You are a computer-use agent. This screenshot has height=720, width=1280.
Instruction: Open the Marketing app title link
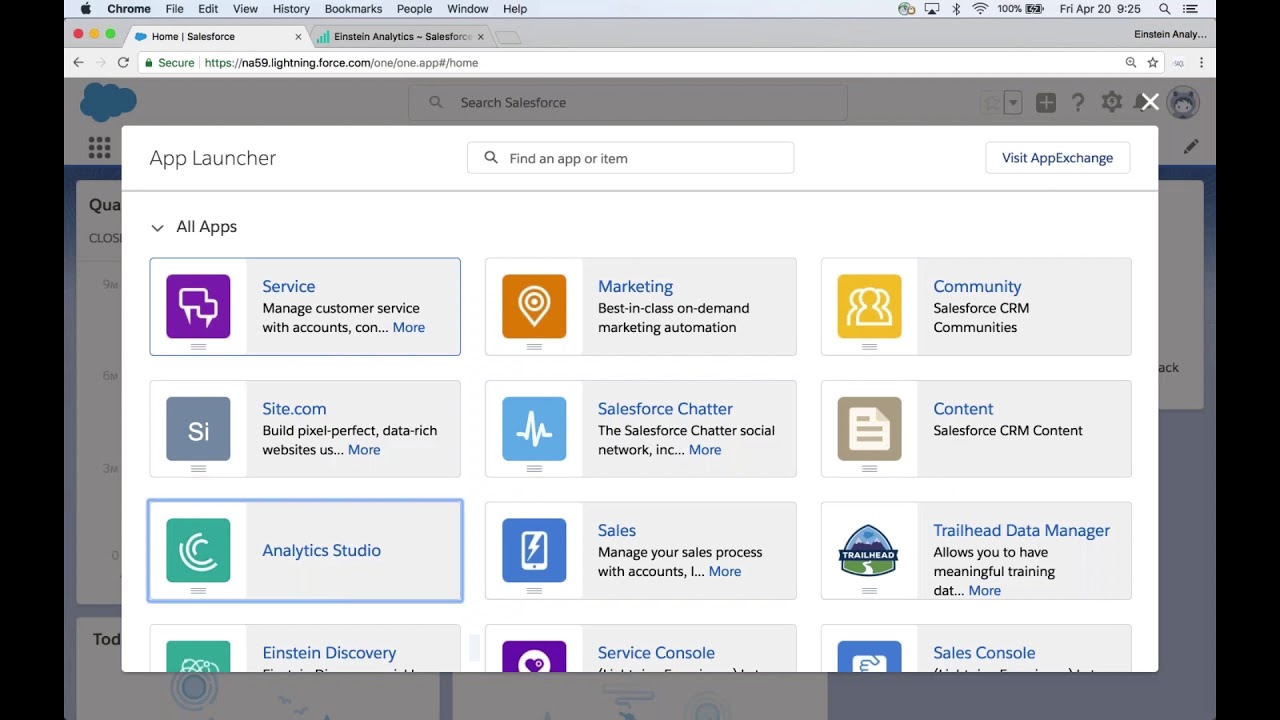coord(635,286)
